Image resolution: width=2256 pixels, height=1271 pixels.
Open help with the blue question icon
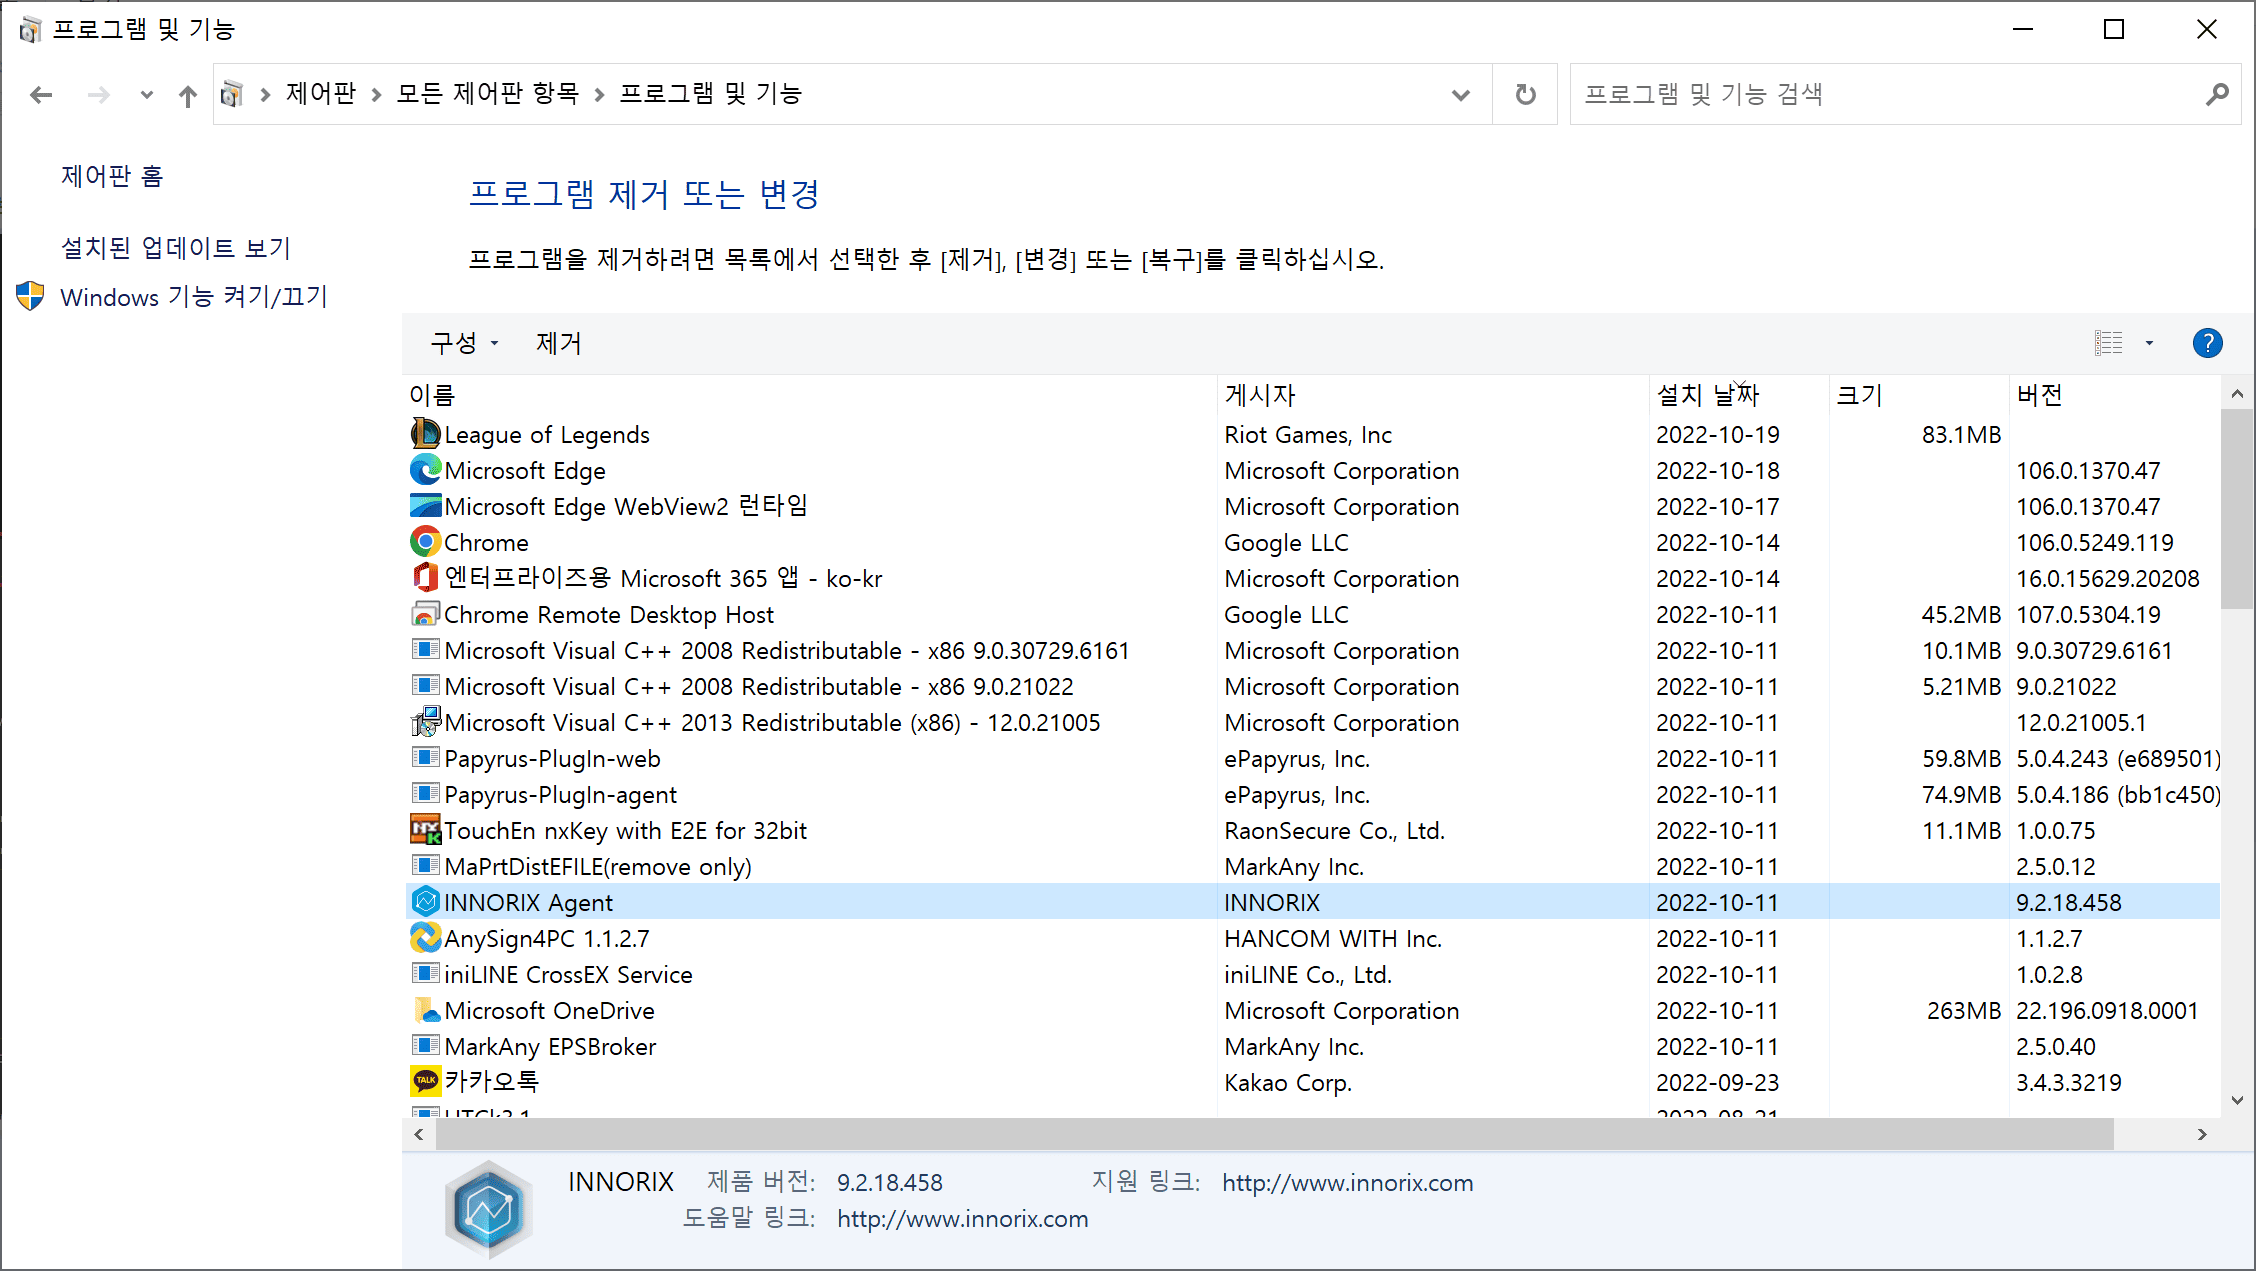(2207, 343)
